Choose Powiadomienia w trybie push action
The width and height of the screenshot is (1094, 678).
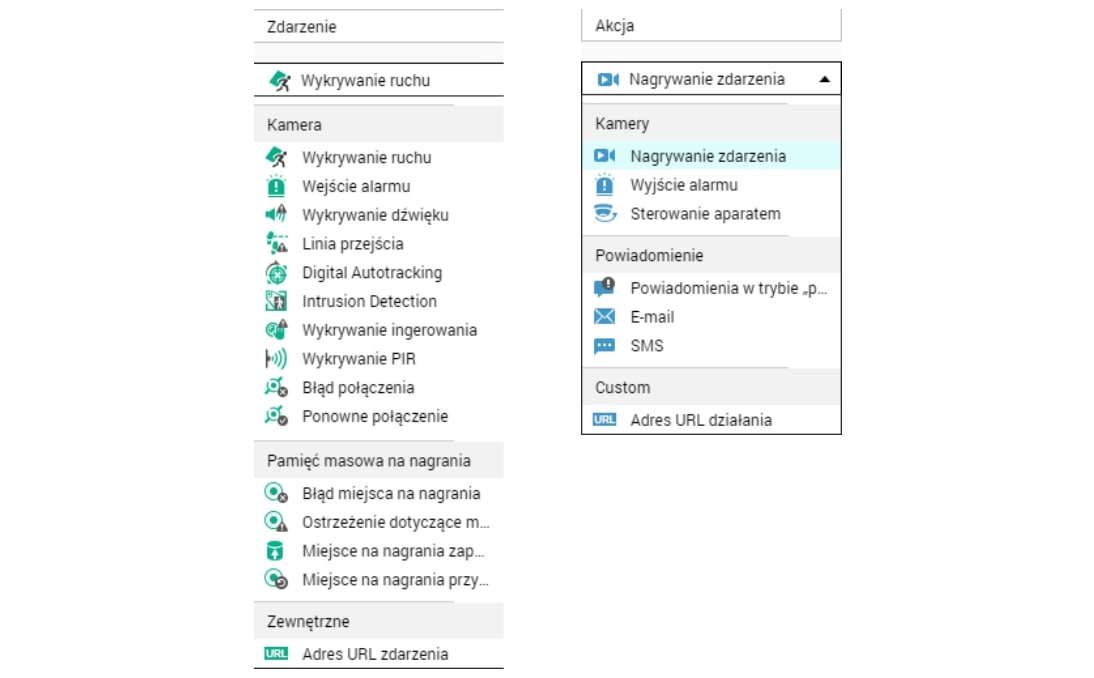point(729,288)
